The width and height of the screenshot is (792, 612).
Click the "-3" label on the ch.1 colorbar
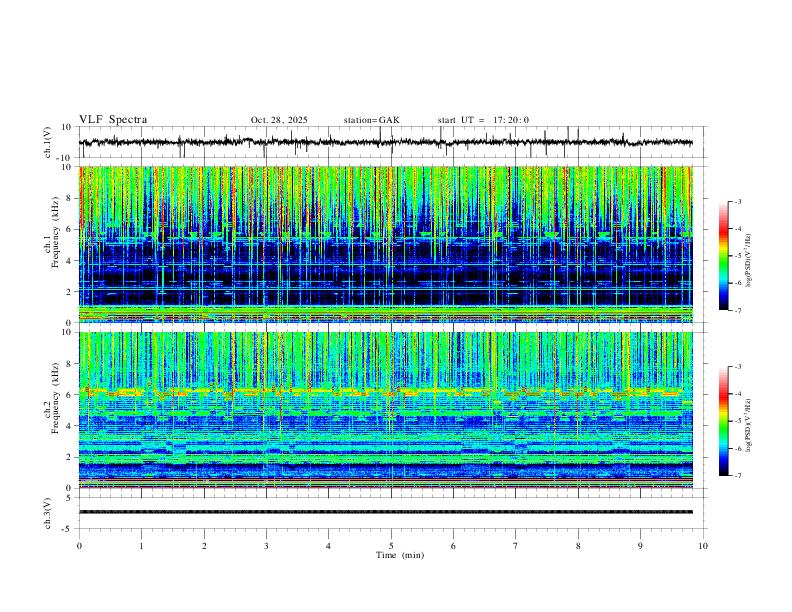[738, 201]
